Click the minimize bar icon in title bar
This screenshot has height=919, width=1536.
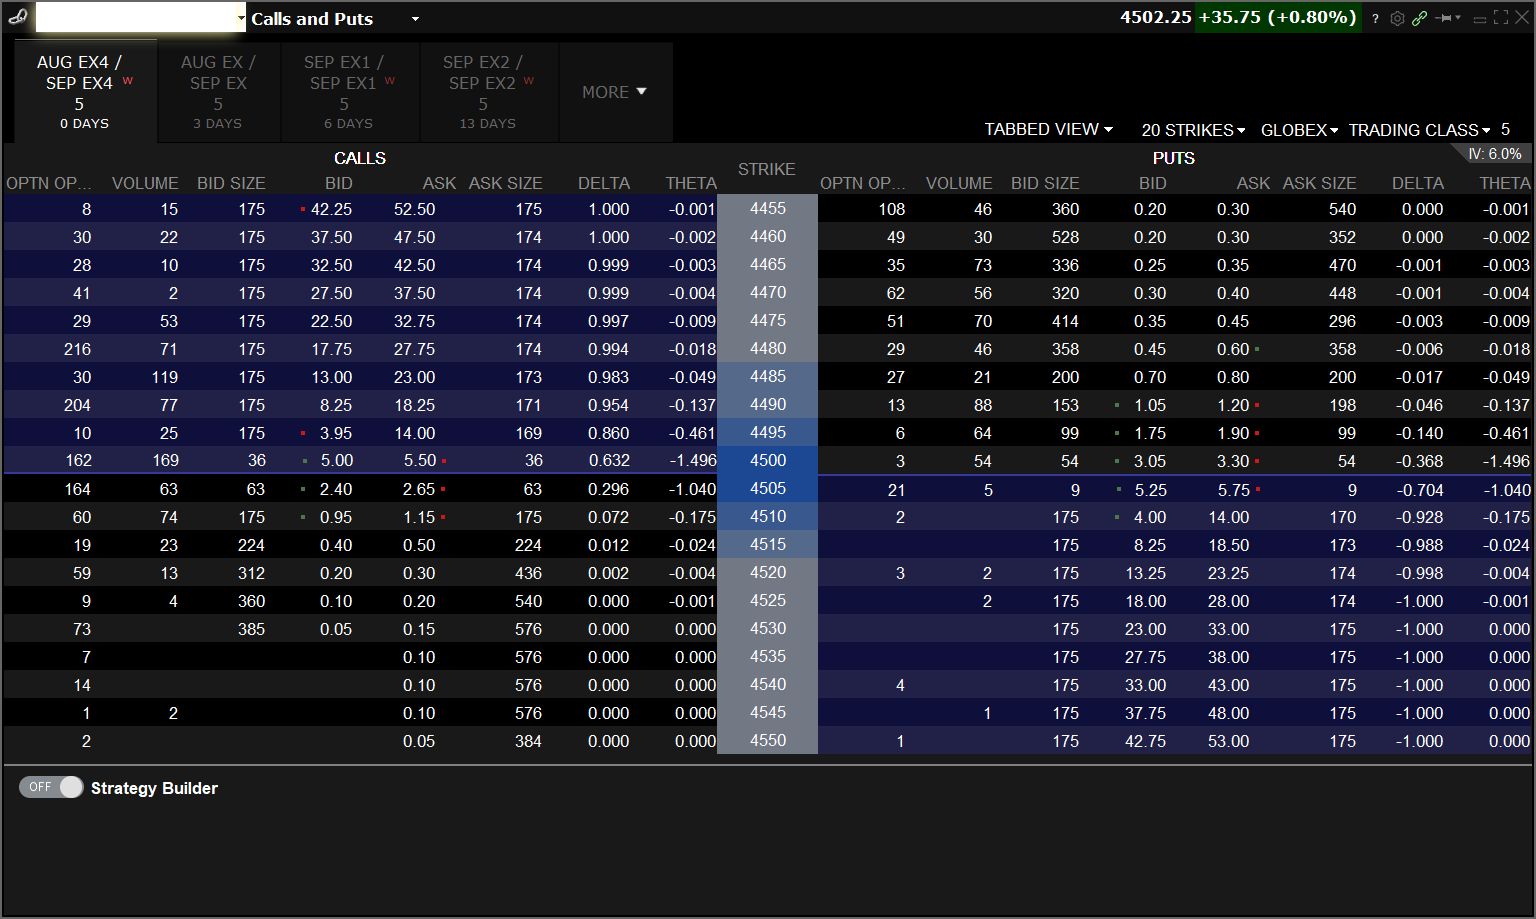[1480, 18]
